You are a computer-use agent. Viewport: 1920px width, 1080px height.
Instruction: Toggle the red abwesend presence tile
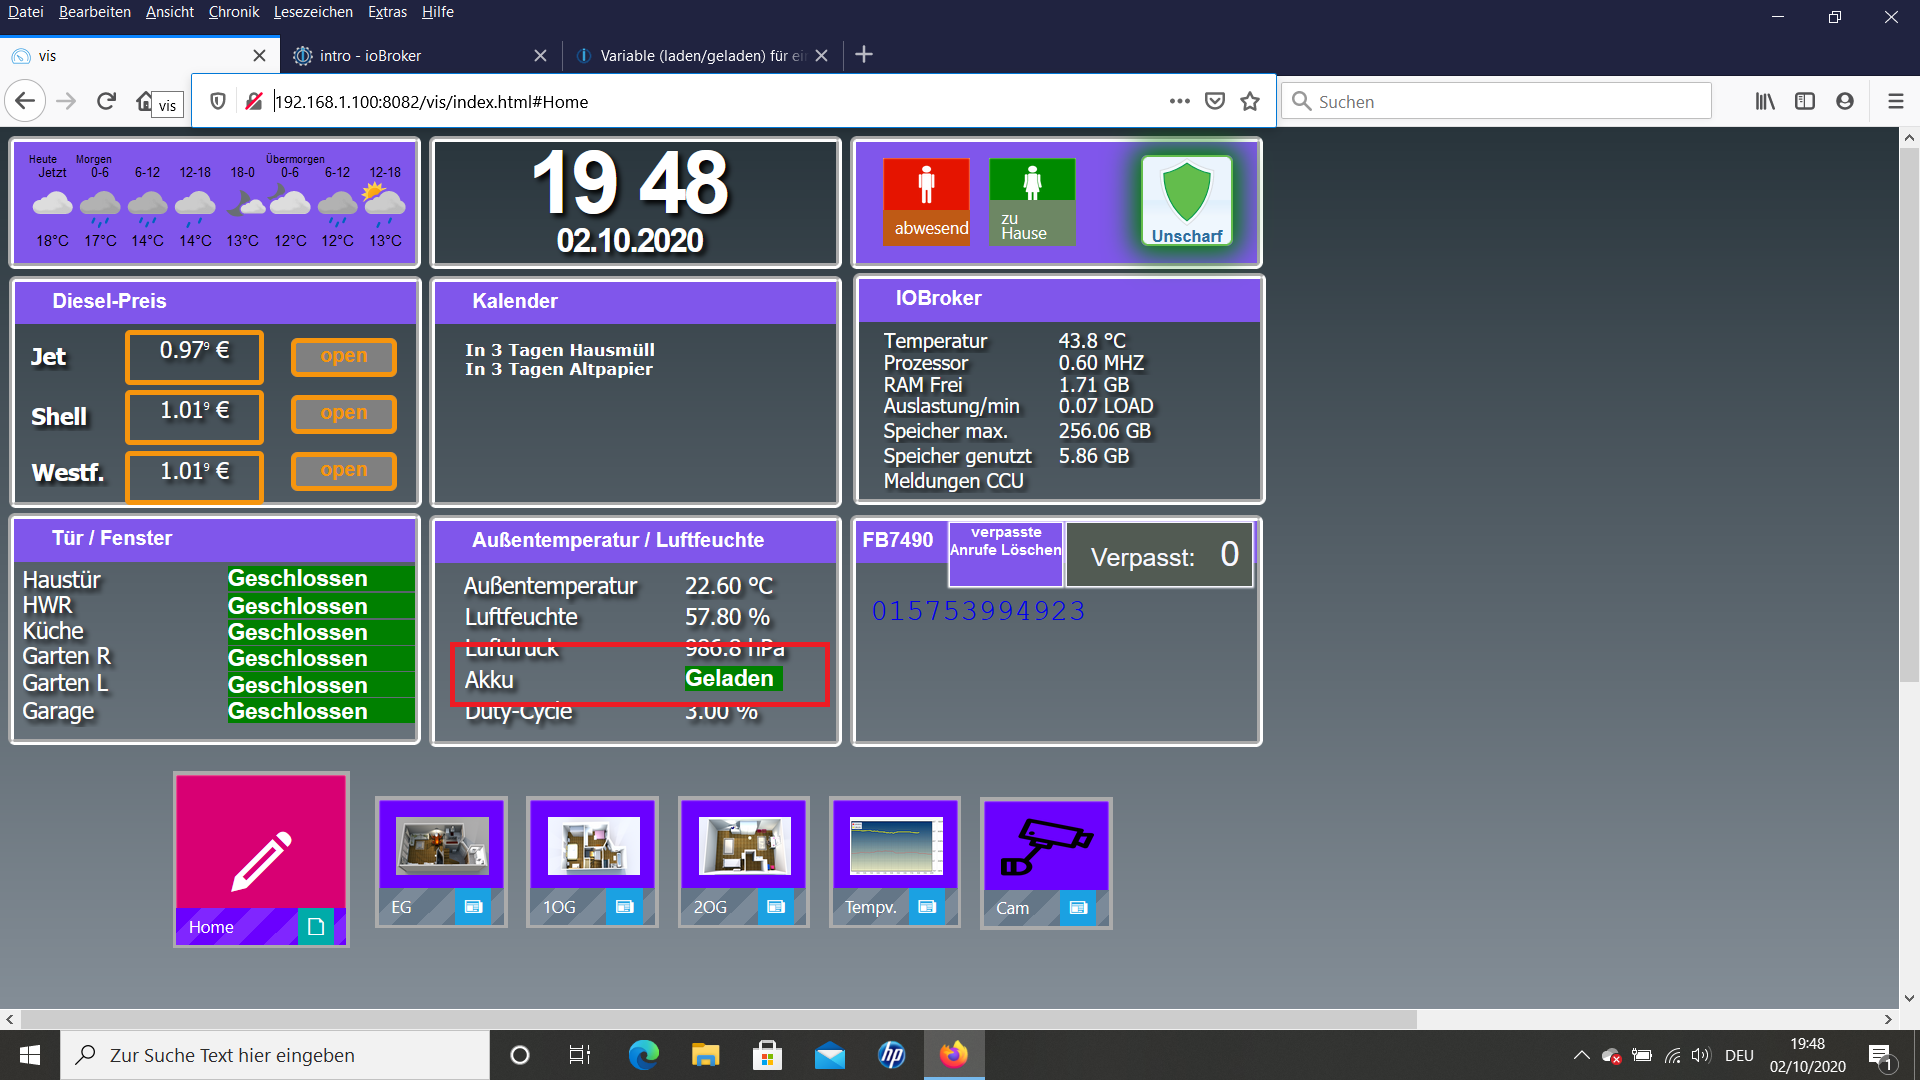(926, 201)
